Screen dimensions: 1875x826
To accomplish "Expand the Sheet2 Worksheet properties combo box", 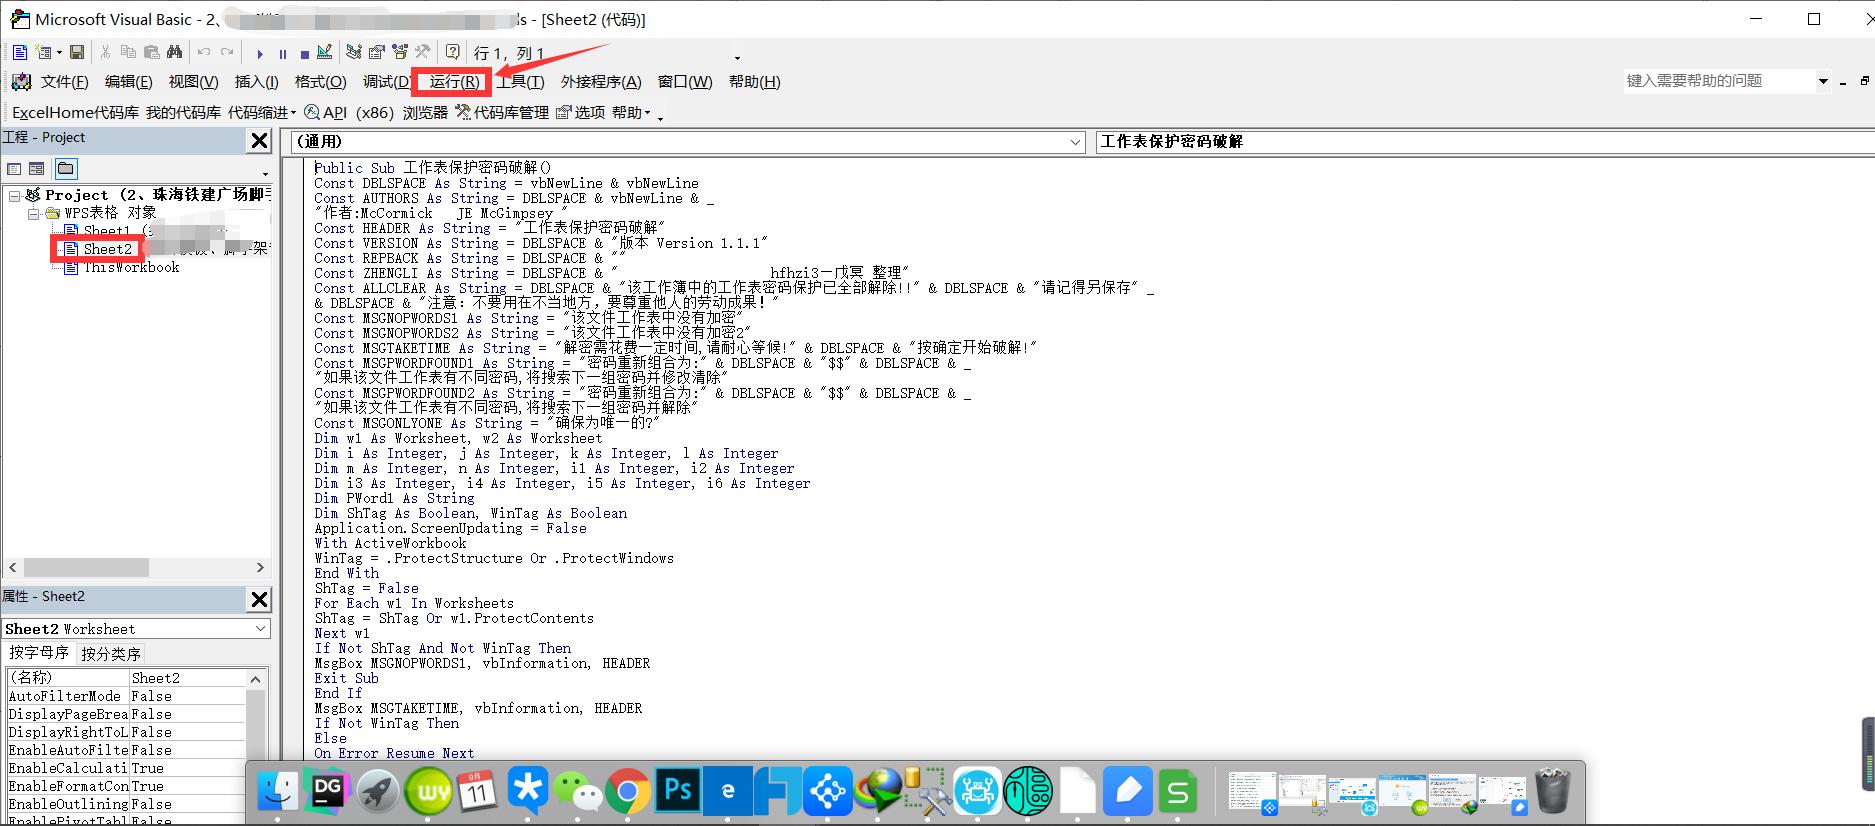I will pyautogui.click(x=260, y=629).
